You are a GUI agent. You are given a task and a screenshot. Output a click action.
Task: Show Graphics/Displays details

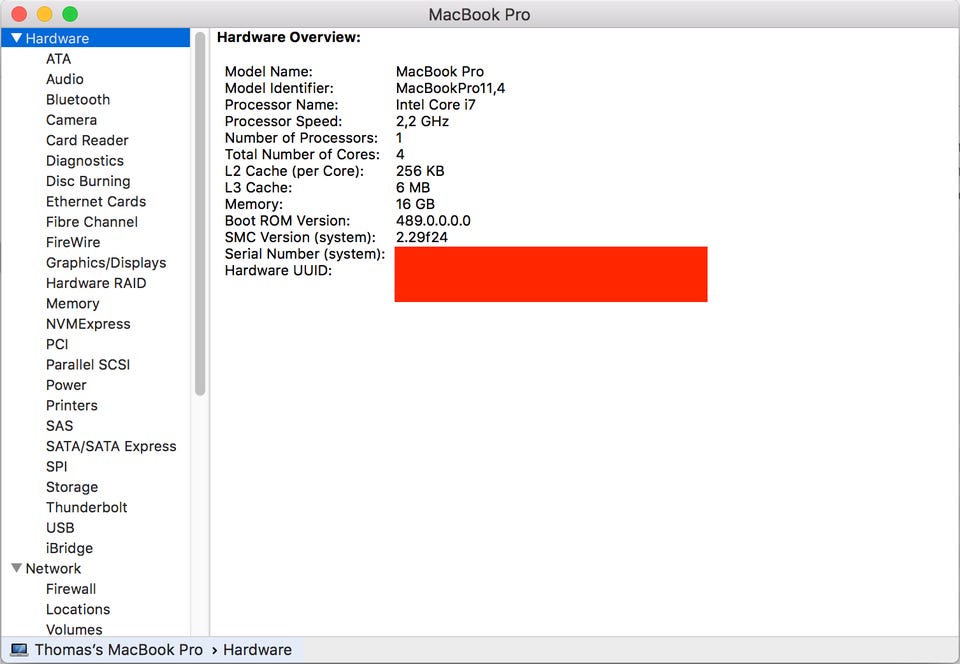point(106,263)
